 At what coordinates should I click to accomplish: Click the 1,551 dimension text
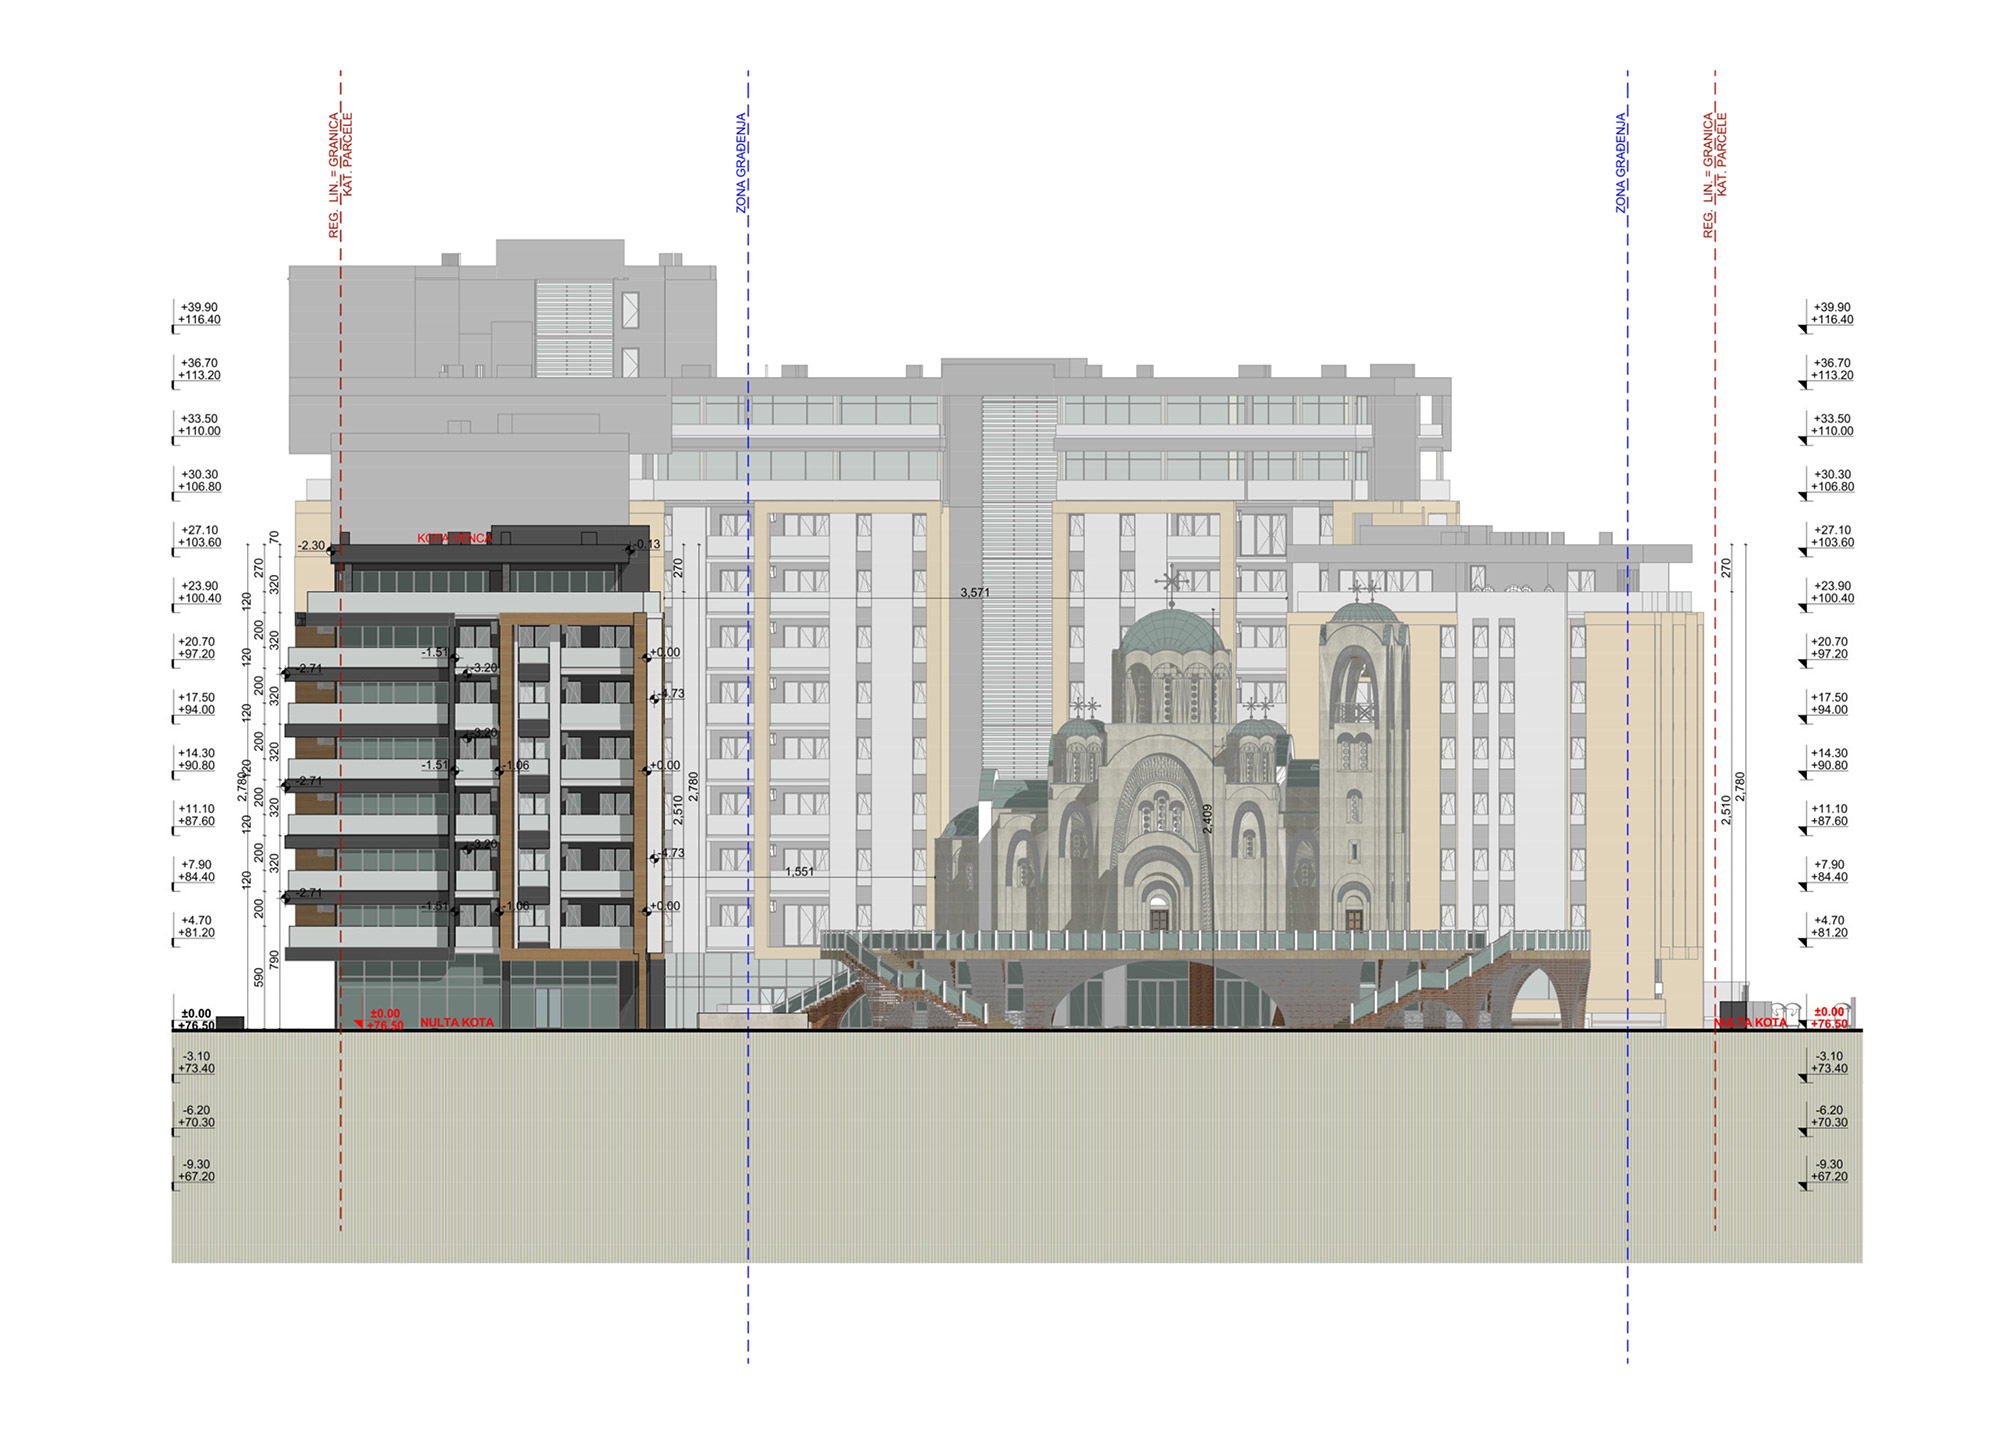[x=799, y=872]
